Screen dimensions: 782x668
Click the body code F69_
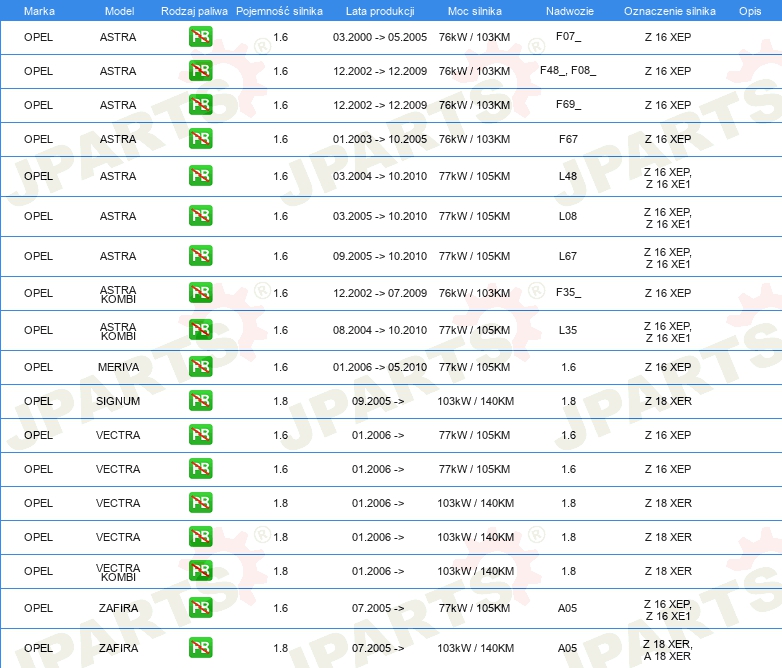point(568,104)
